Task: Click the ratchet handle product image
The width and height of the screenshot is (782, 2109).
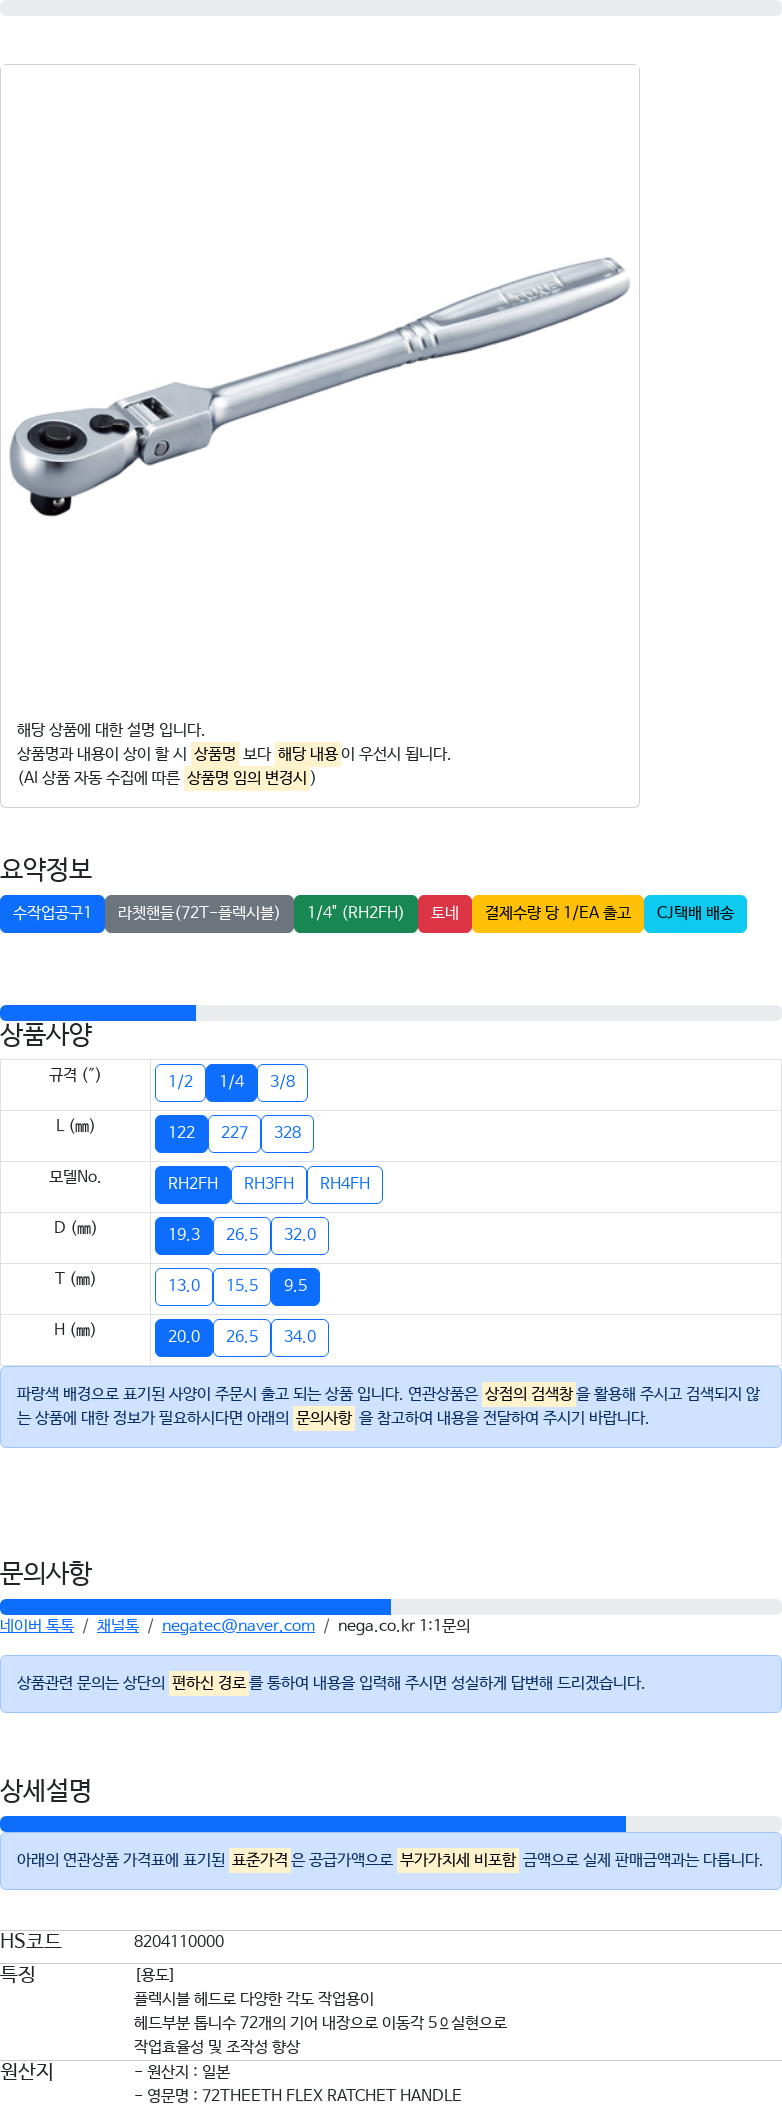Action: point(320,387)
